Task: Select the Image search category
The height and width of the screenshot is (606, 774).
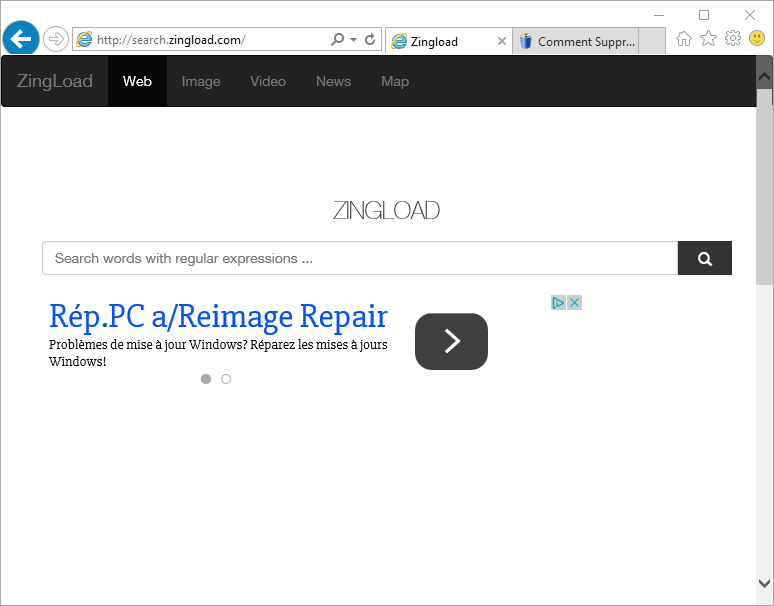Action: point(201,81)
